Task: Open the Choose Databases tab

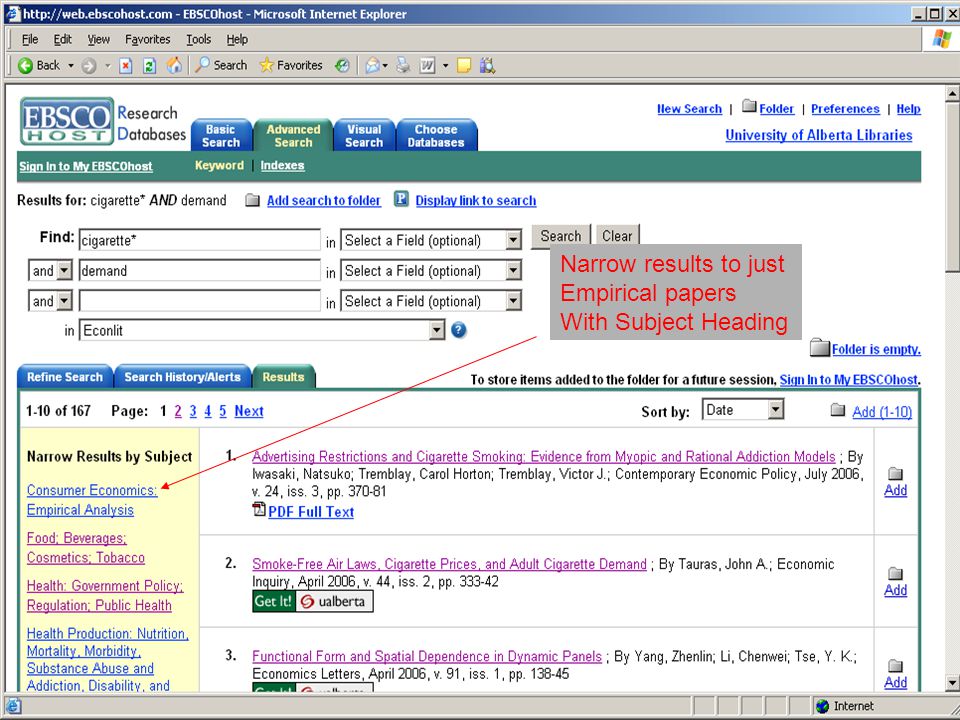Action: (436, 135)
